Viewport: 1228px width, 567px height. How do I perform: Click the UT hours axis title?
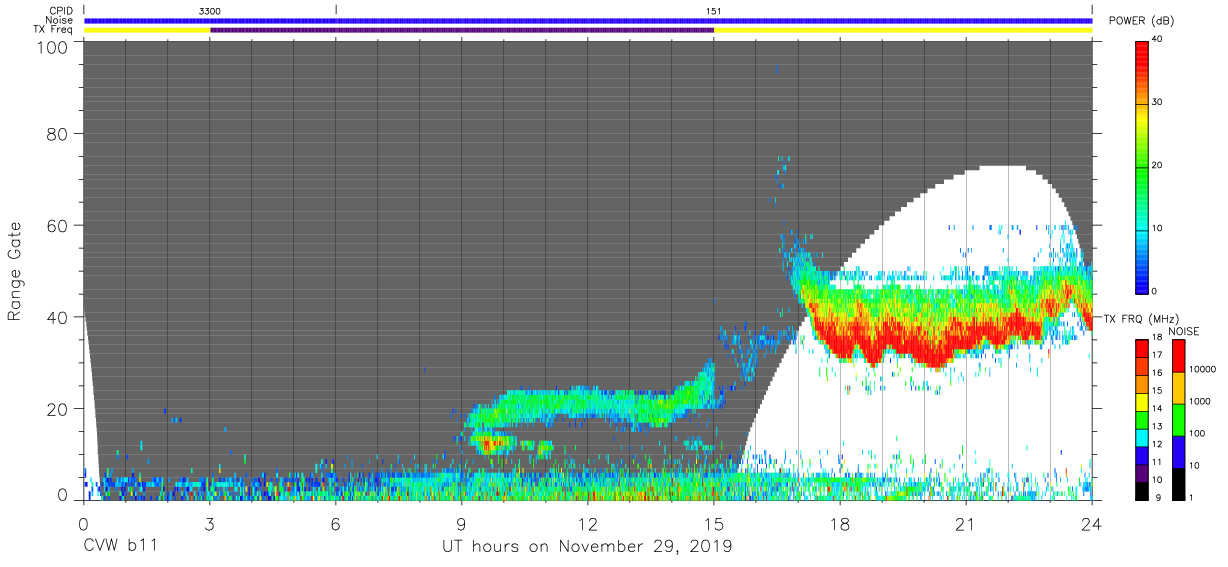(x=588, y=547)
